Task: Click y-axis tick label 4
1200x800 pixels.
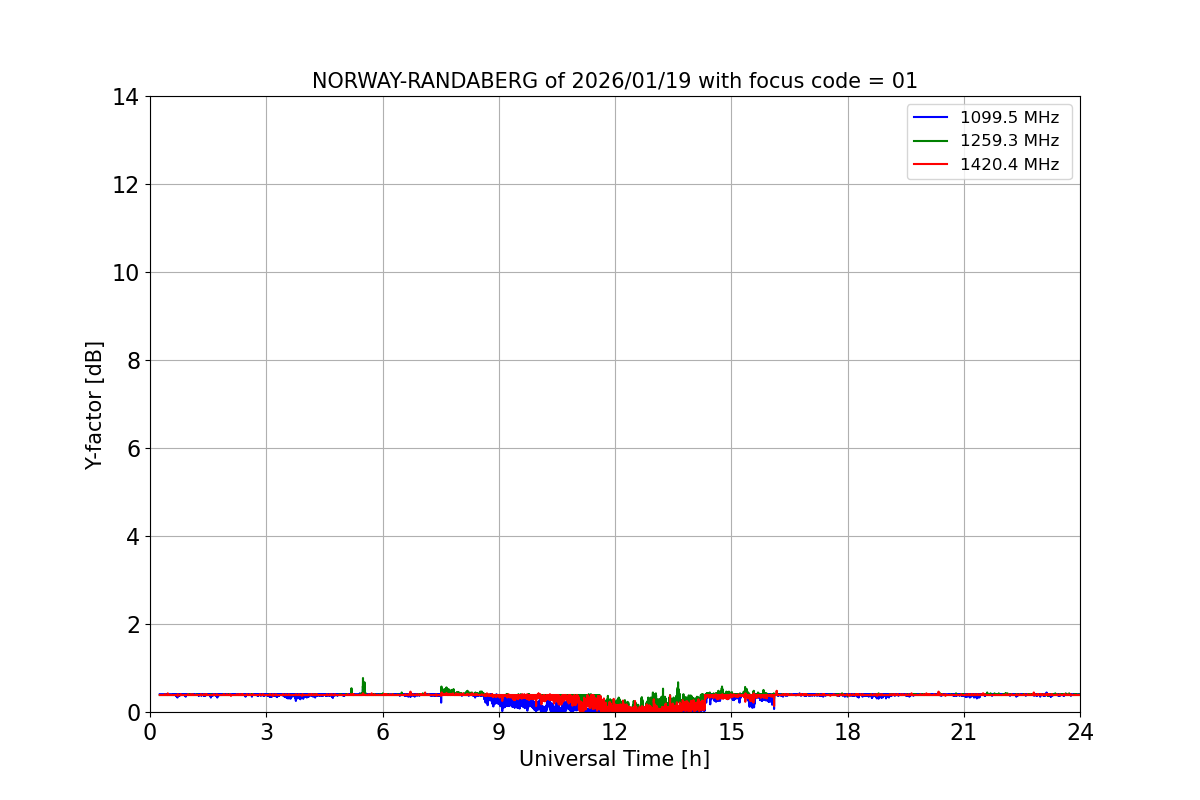Action: 133,537
